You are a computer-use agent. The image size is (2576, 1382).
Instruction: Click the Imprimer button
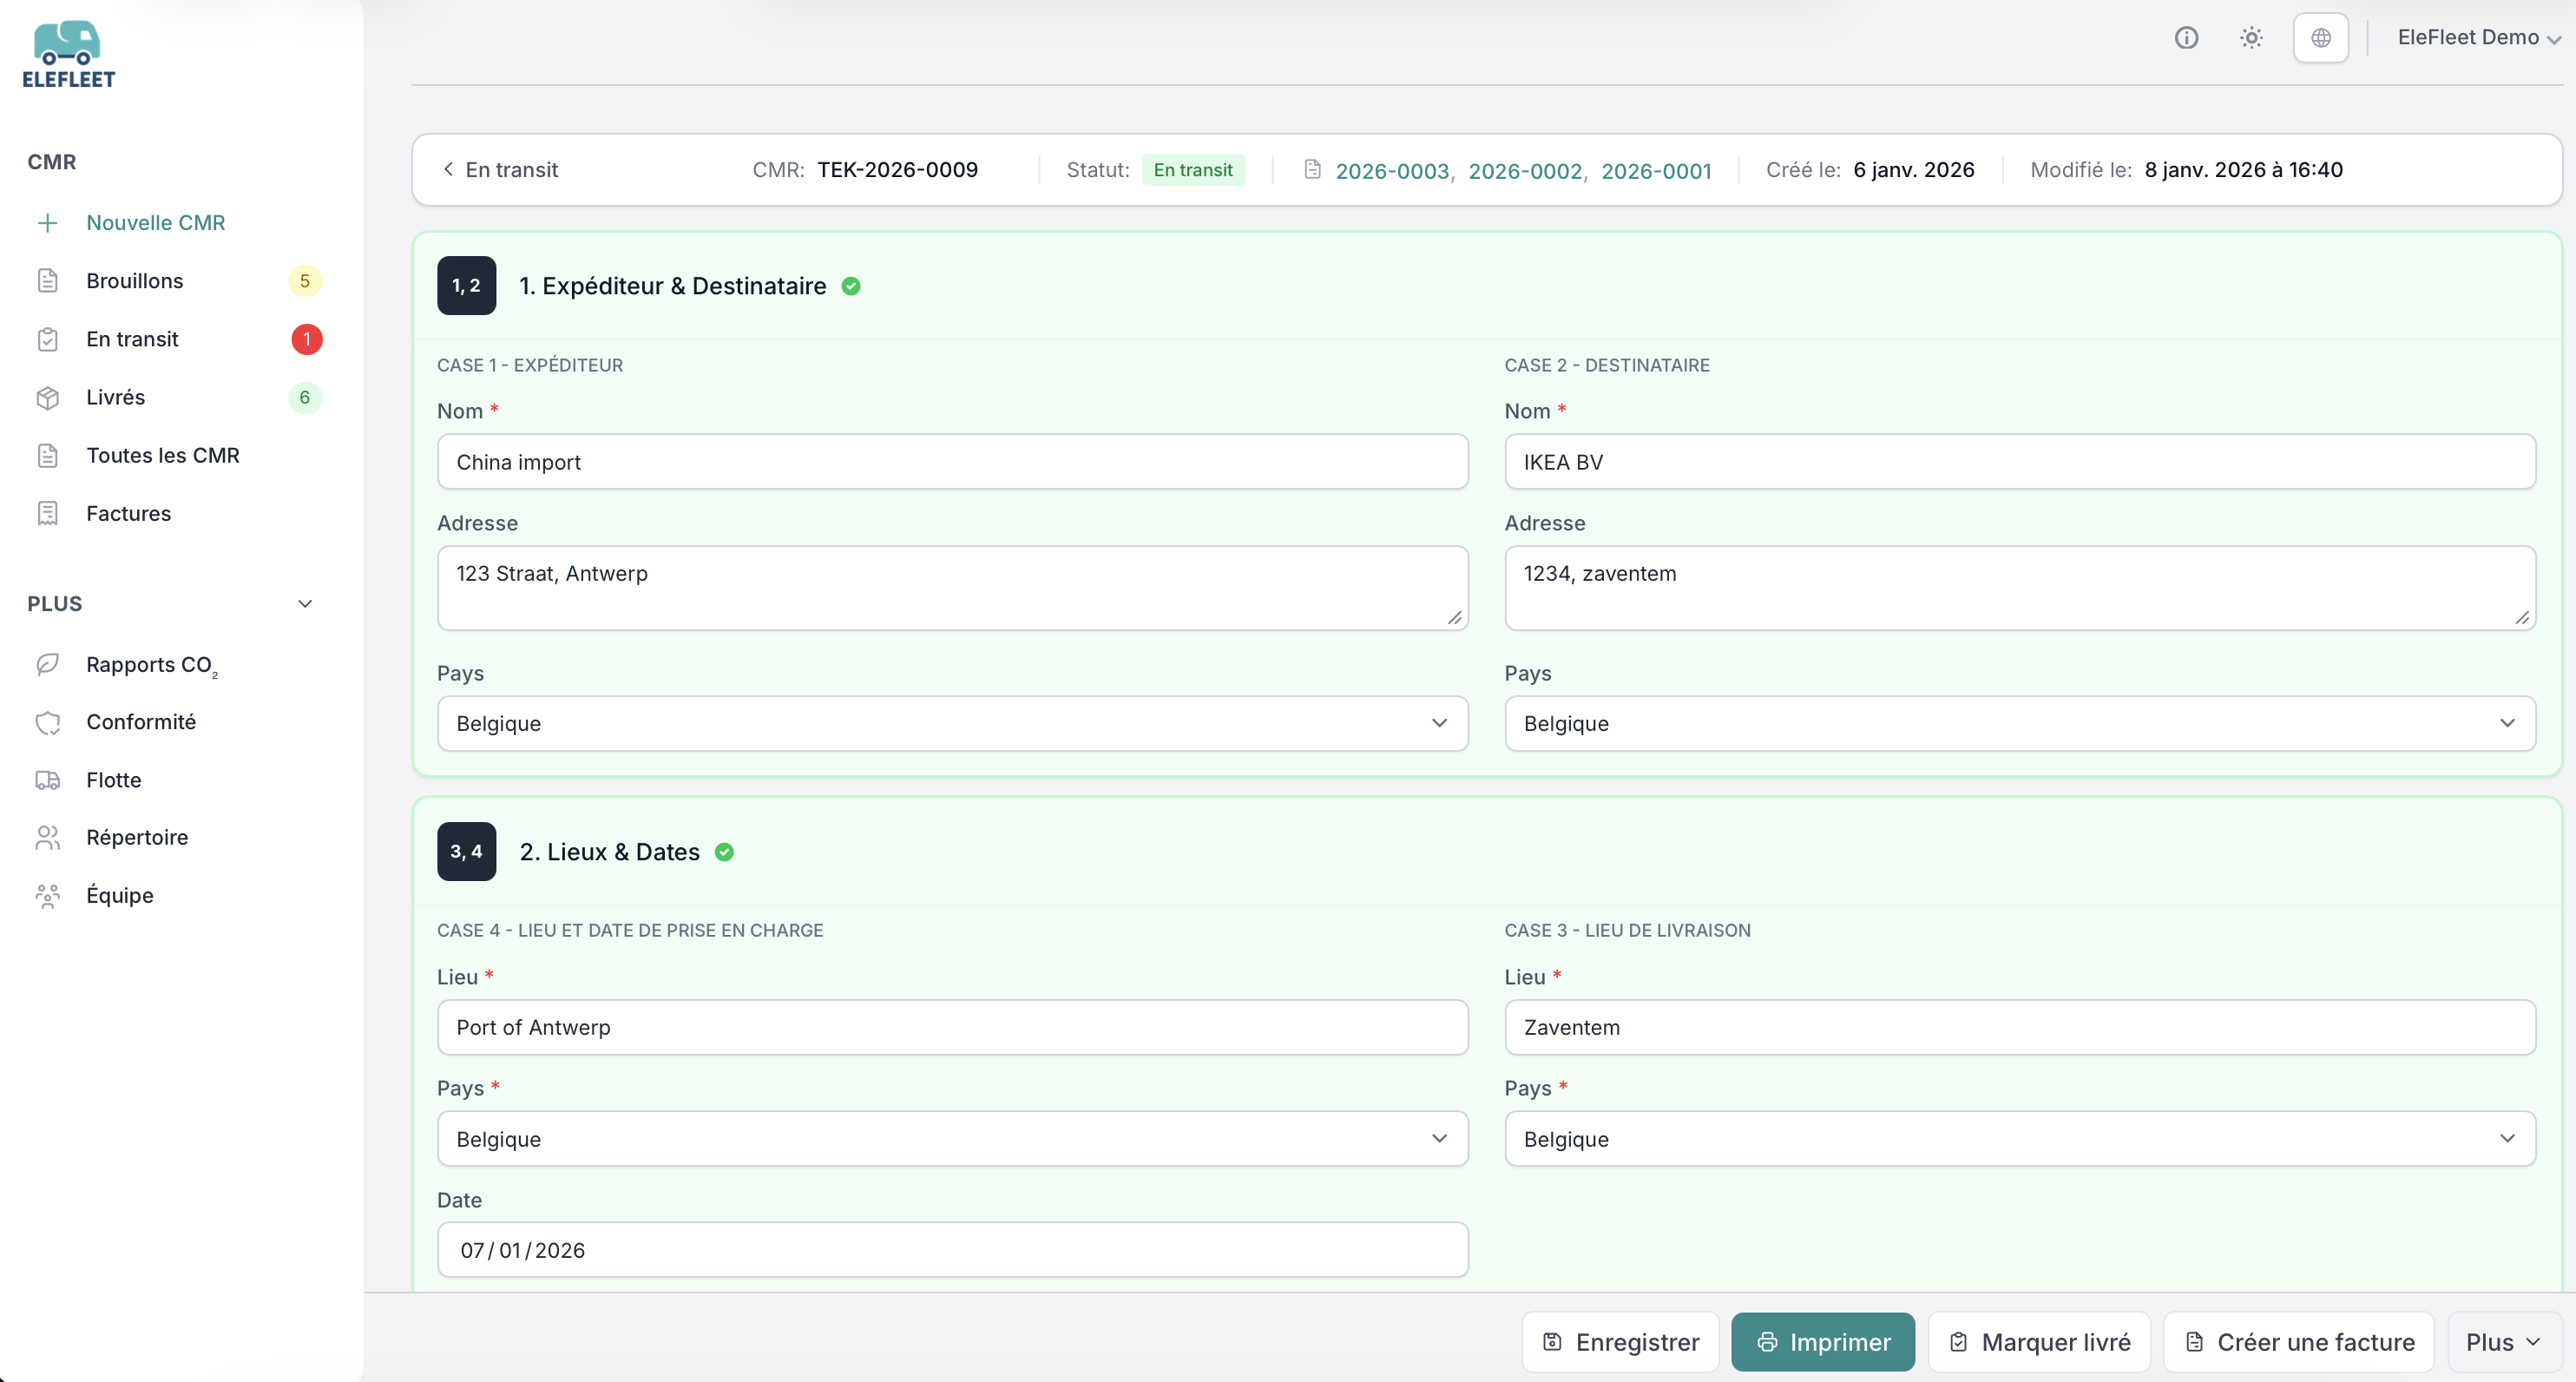[1822, 1342]
